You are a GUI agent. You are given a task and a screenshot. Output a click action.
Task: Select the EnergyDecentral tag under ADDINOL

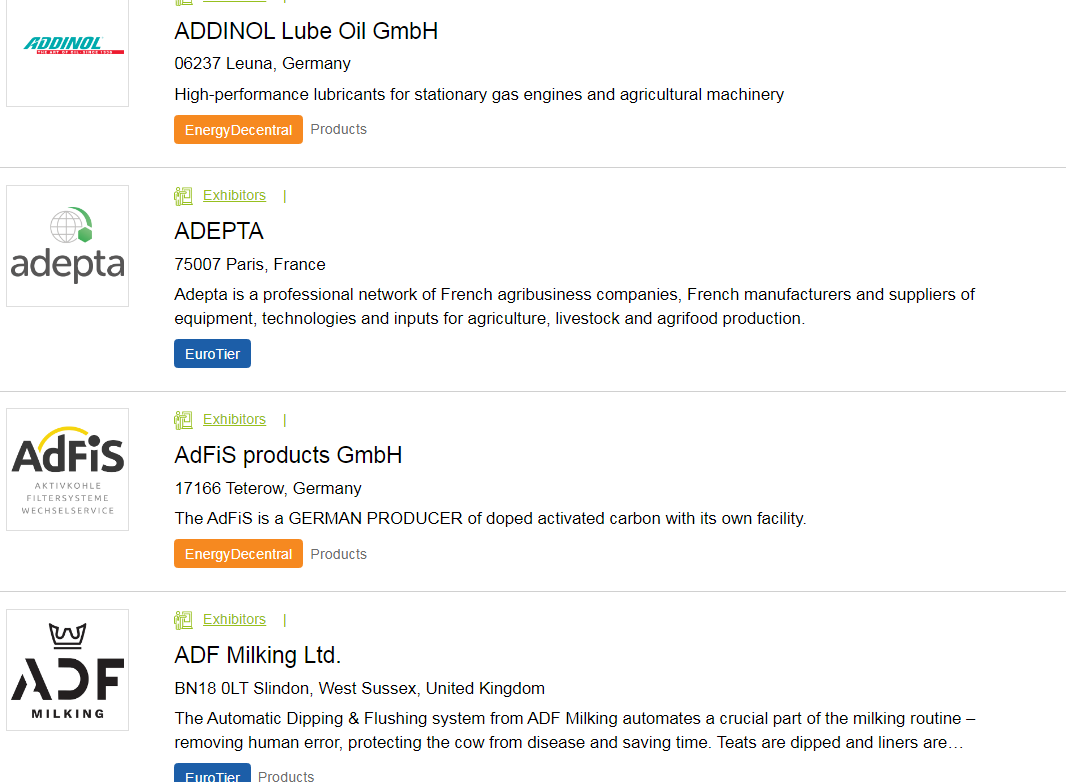238,130
